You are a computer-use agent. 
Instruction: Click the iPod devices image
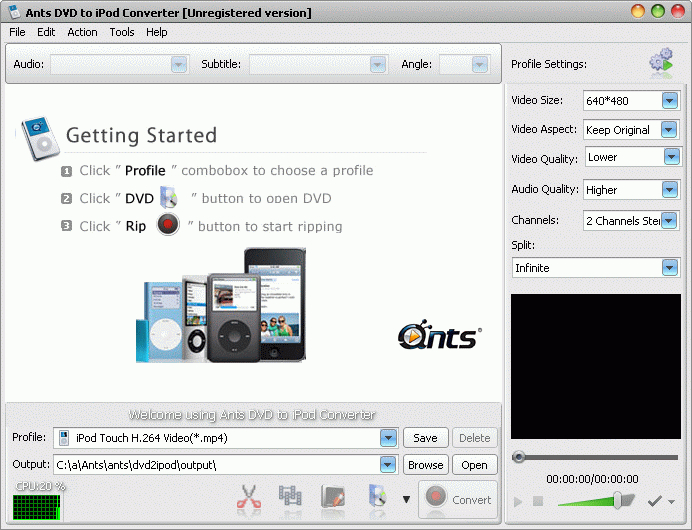(221, 305)
